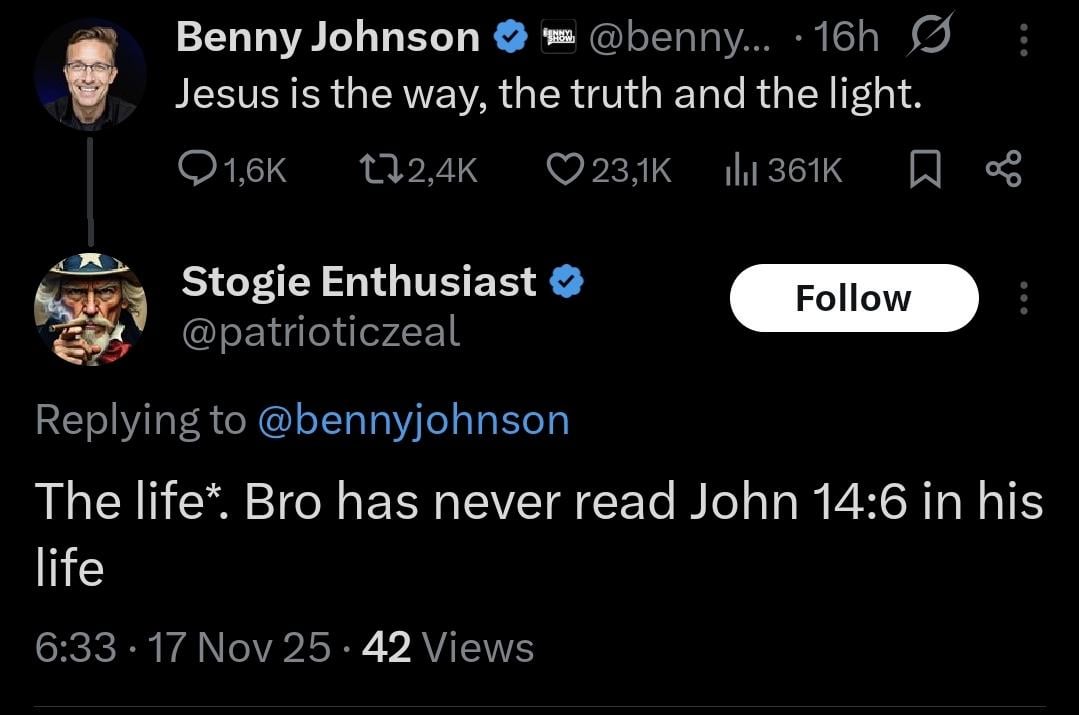The height and width of the screenshot is (715, 1079).
Task: Follow Stogie Enthusiast
Action: pos(853,298)
